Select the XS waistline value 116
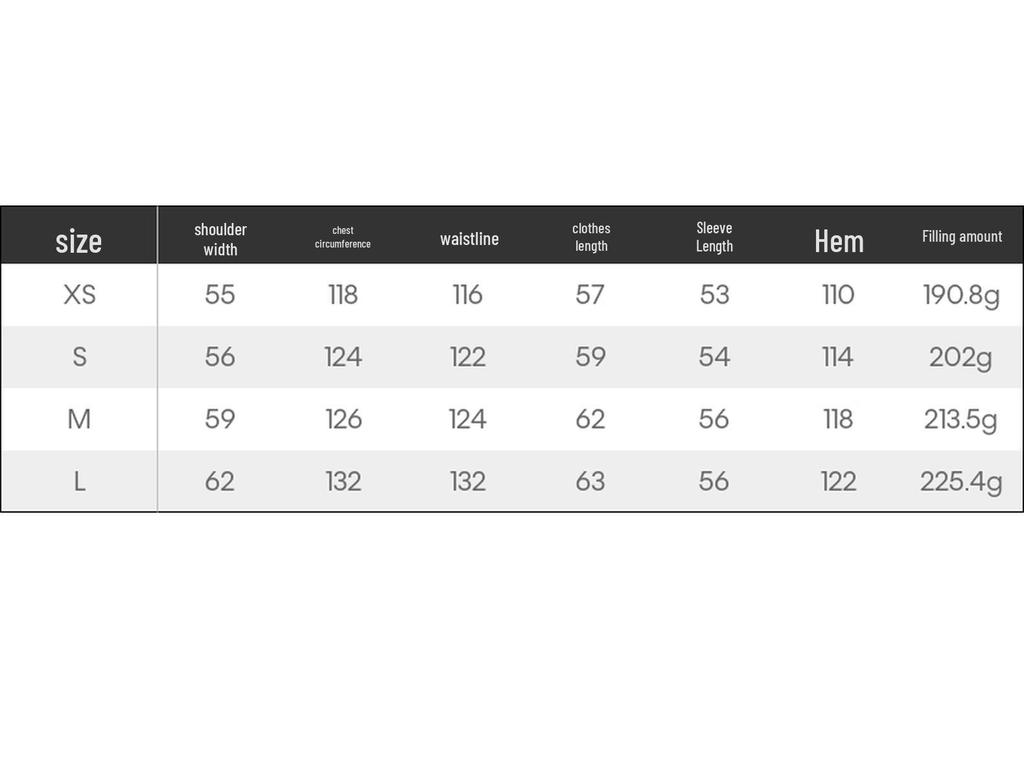 (467, 295)
